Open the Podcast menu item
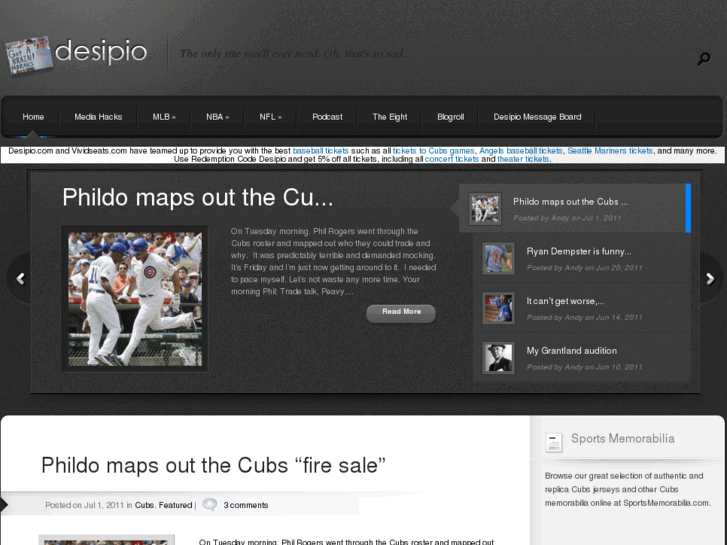This screenshot has height=545, width=727. click(x=327, y=117)
